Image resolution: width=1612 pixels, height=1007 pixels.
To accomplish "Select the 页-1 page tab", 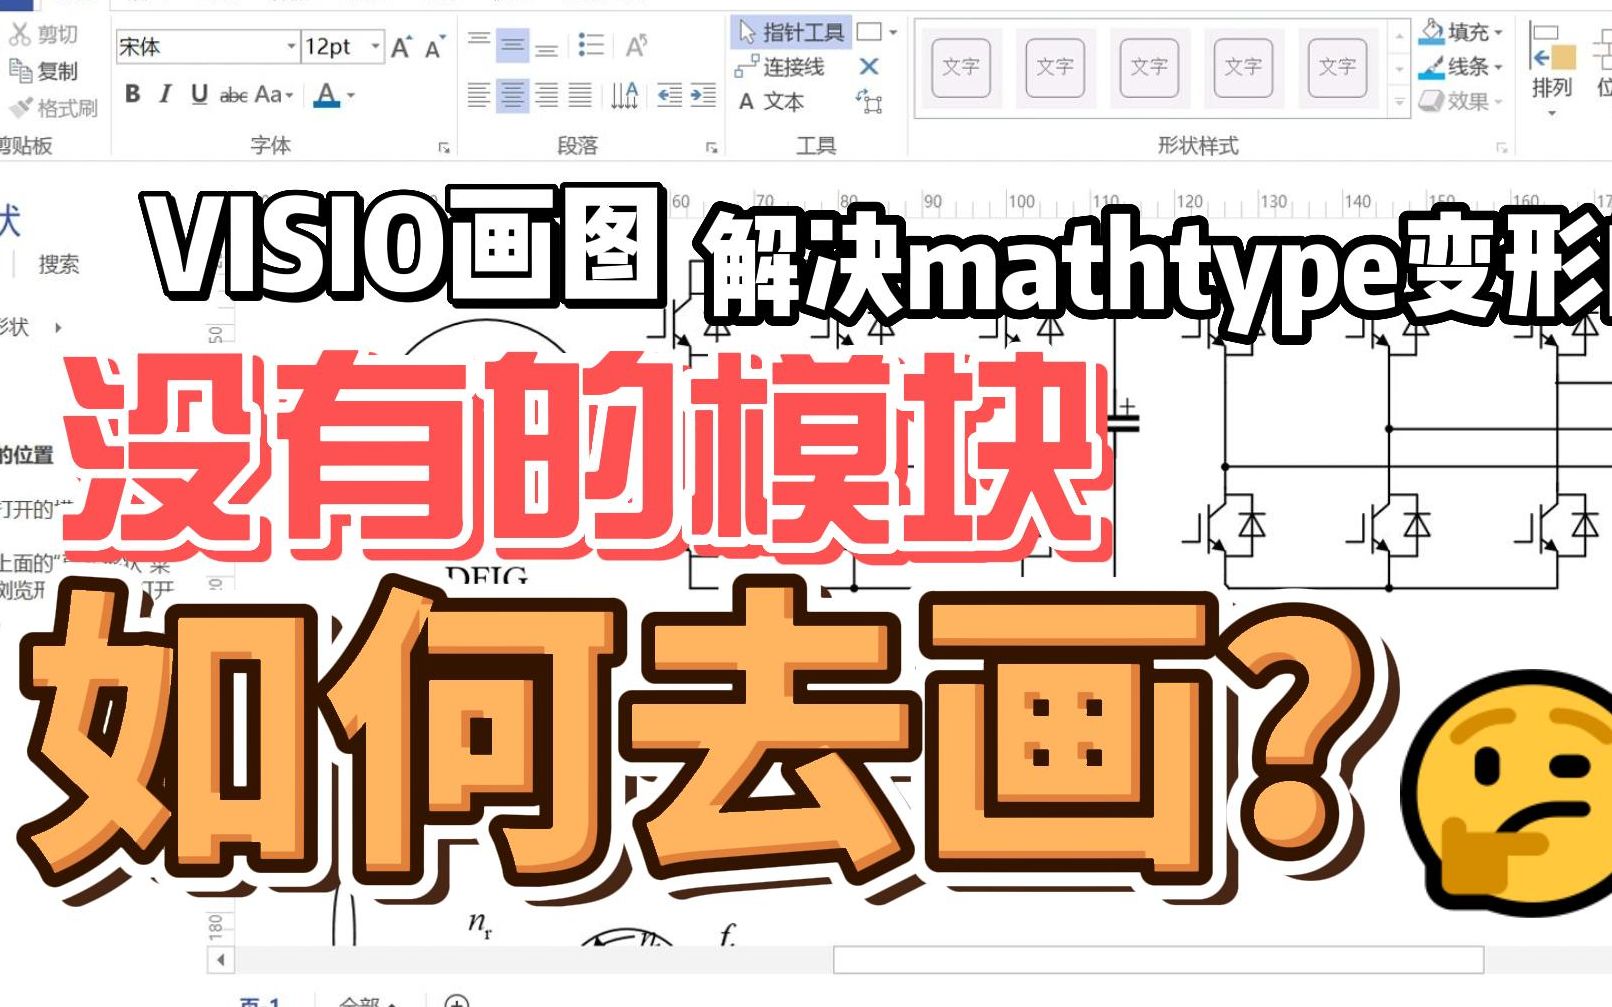I will click(260, 1001).
